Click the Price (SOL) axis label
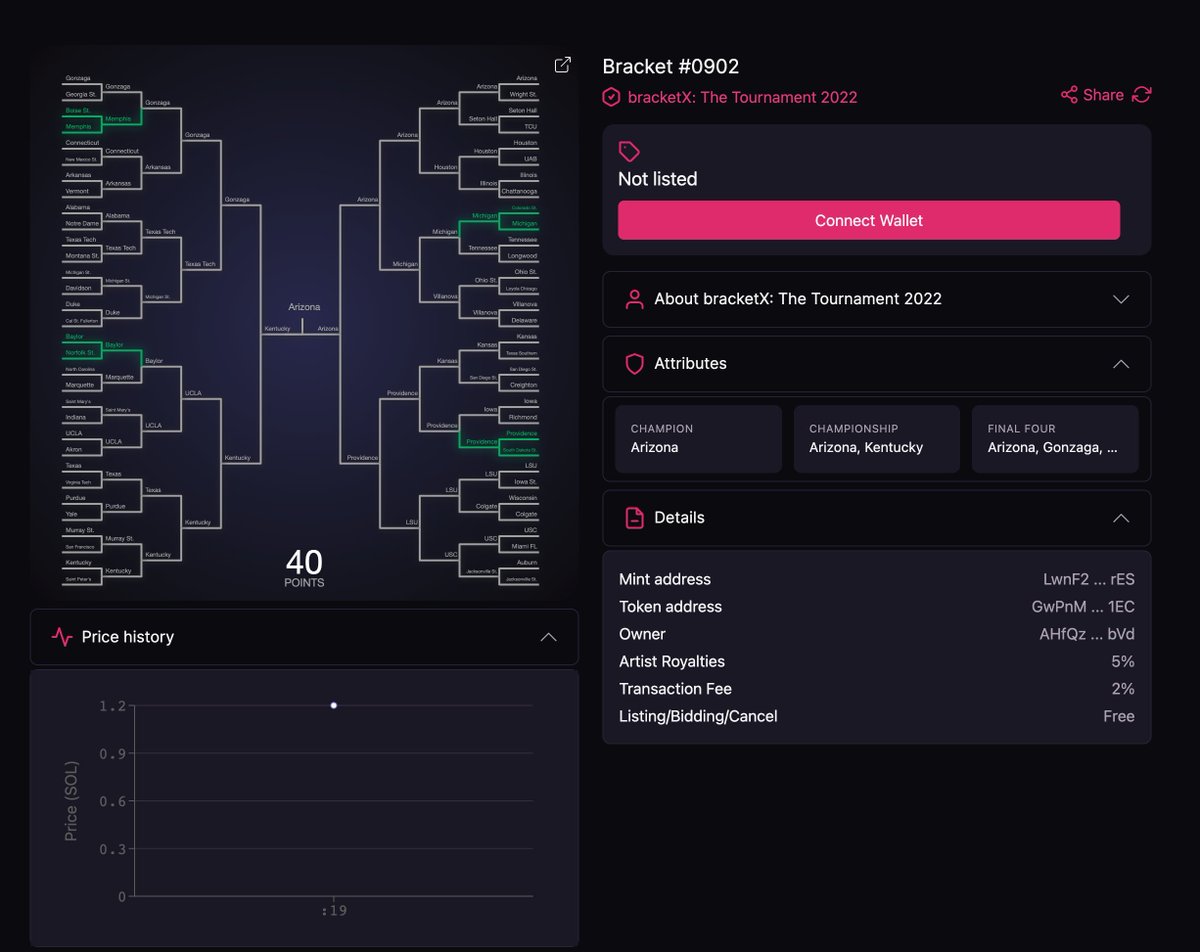 (x=71, y=801)
